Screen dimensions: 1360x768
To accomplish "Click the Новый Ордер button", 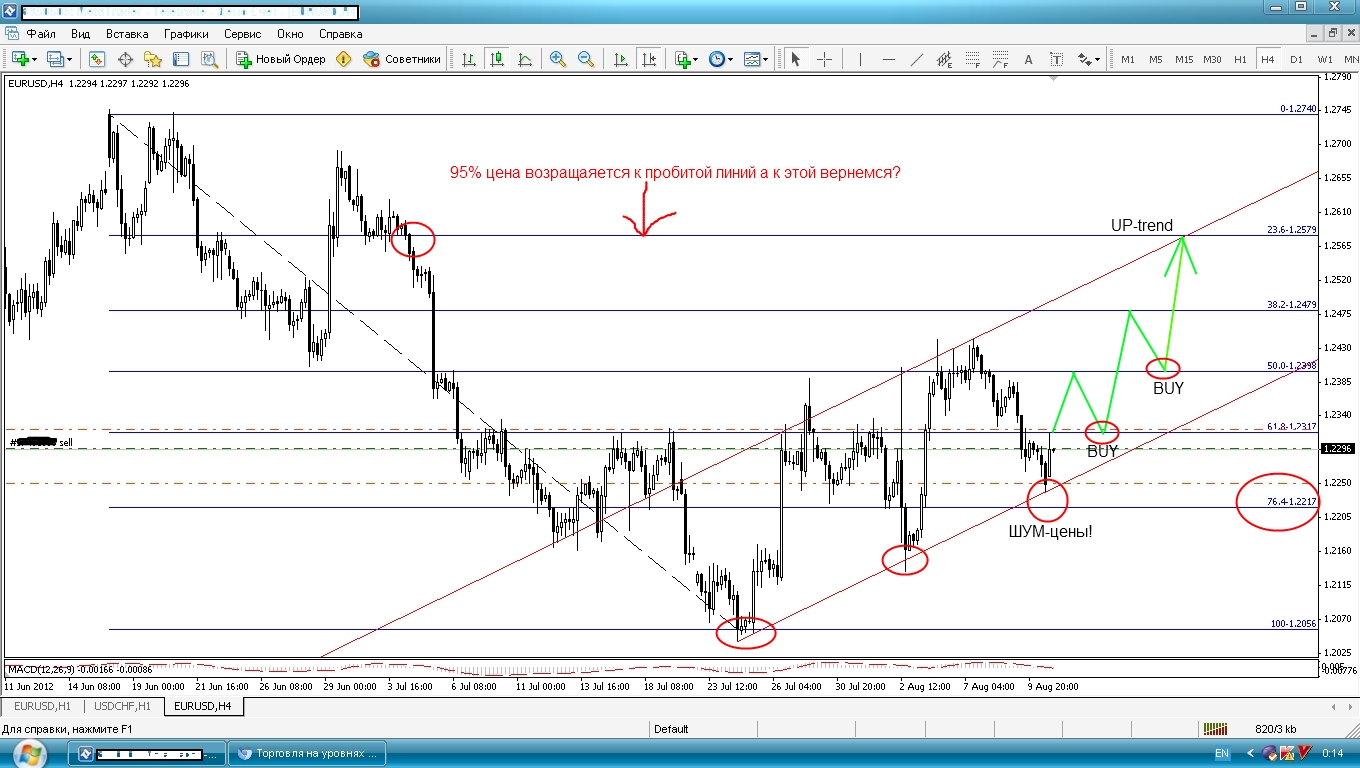I will [x=281, y=59].
